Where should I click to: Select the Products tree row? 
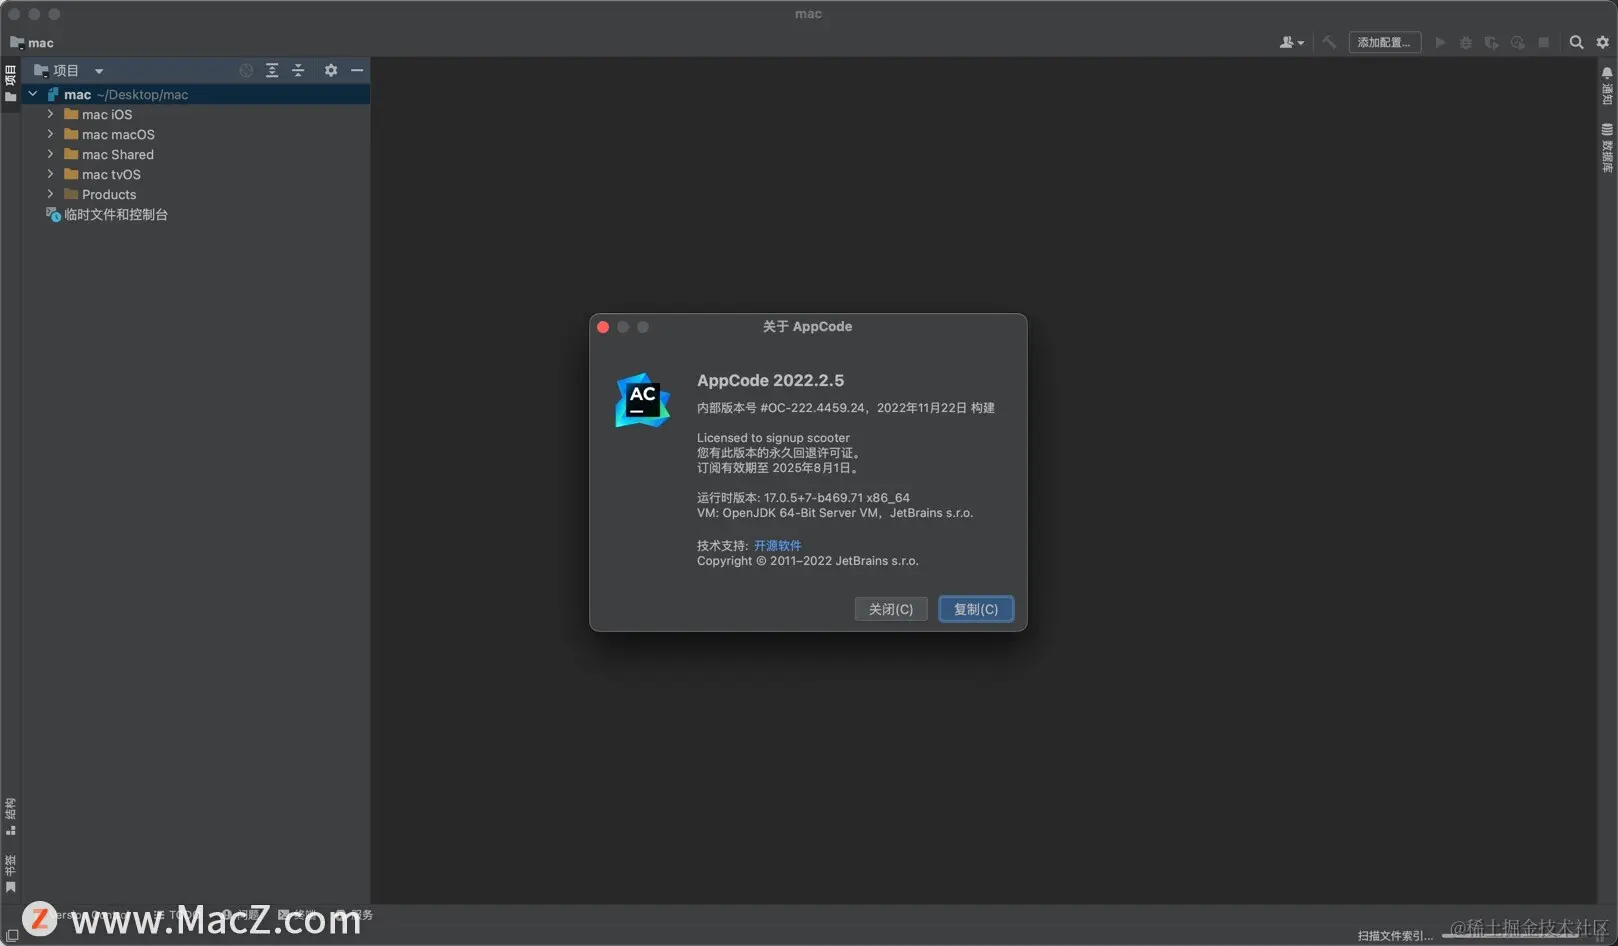196,194
